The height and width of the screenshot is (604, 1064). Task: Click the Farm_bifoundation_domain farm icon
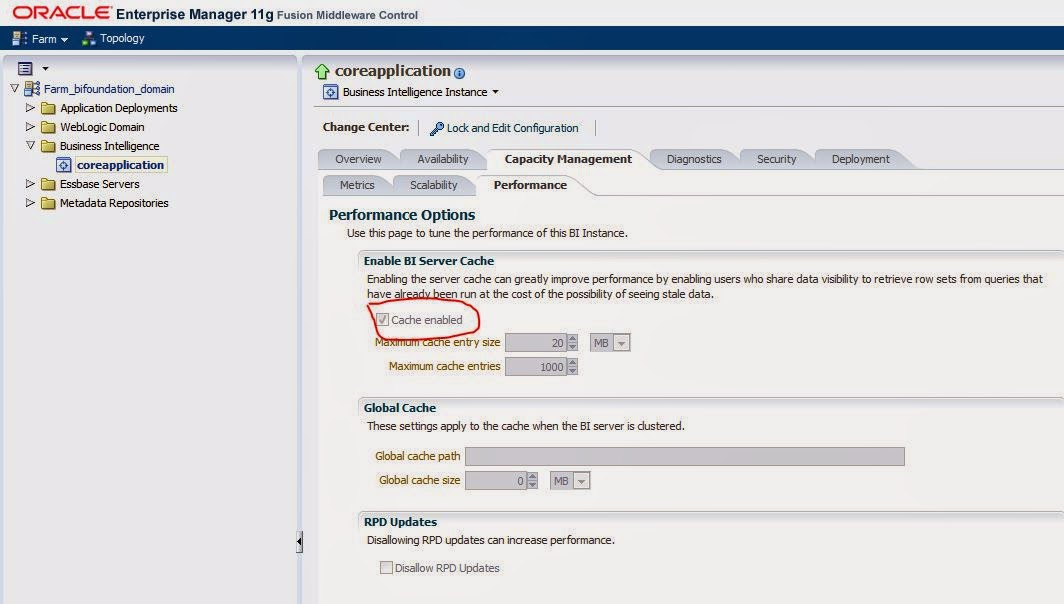(x=32, y=89)
